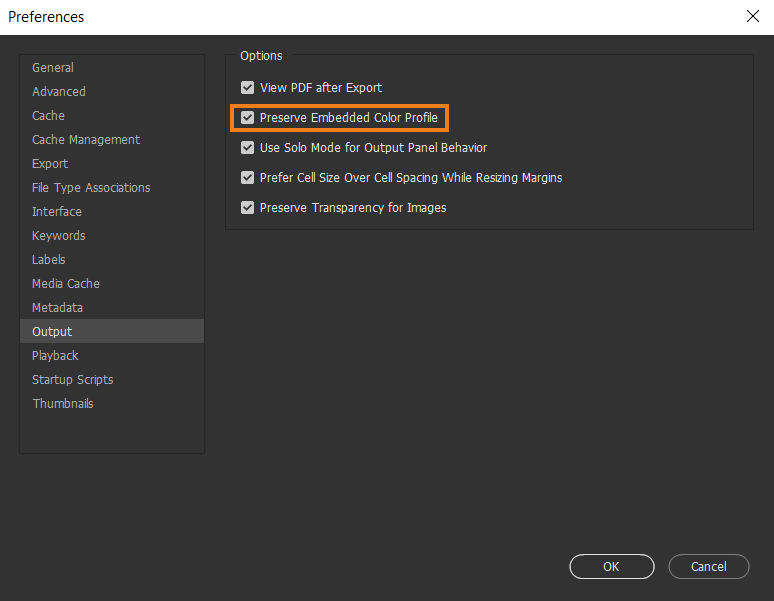Select the highlighted Output category
The image size is (774, 601).
click(x=112, y=331)
